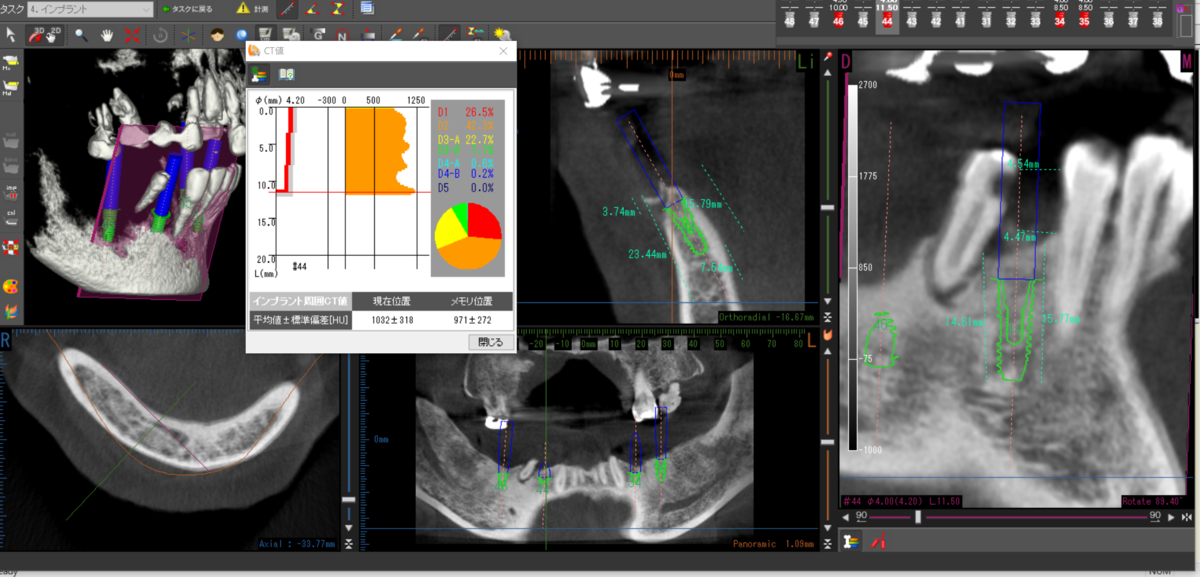
Task: Open the blue list window icon
Action: coord(367,8)
